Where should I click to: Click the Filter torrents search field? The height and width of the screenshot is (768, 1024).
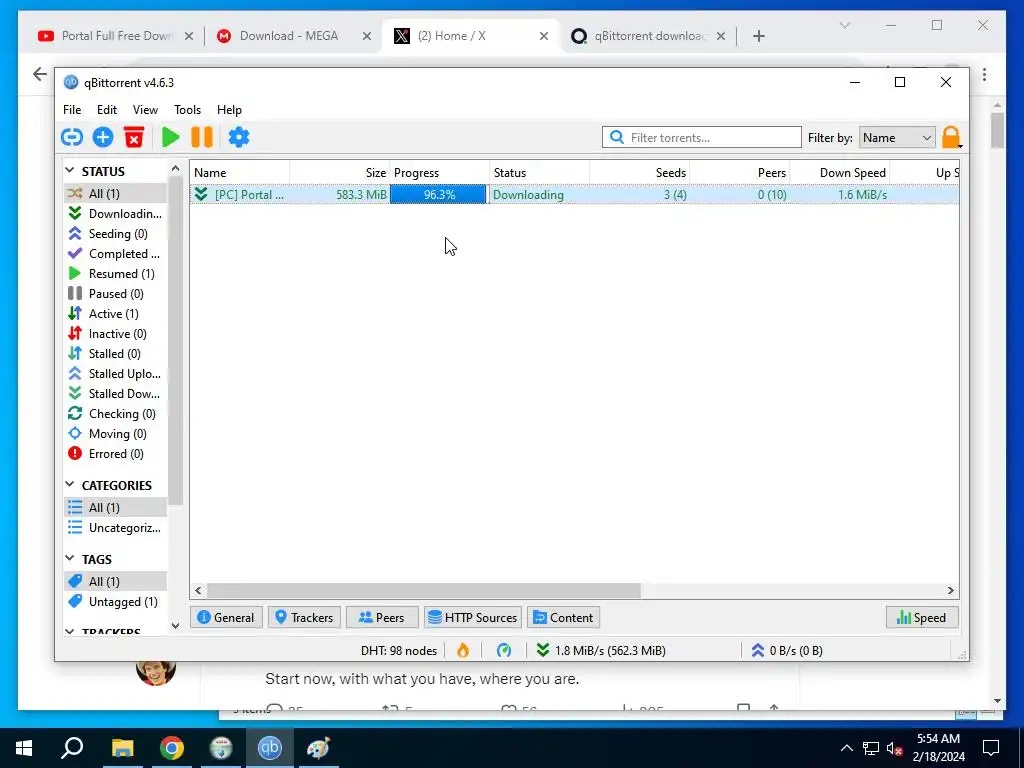click(x=701, y=138)
